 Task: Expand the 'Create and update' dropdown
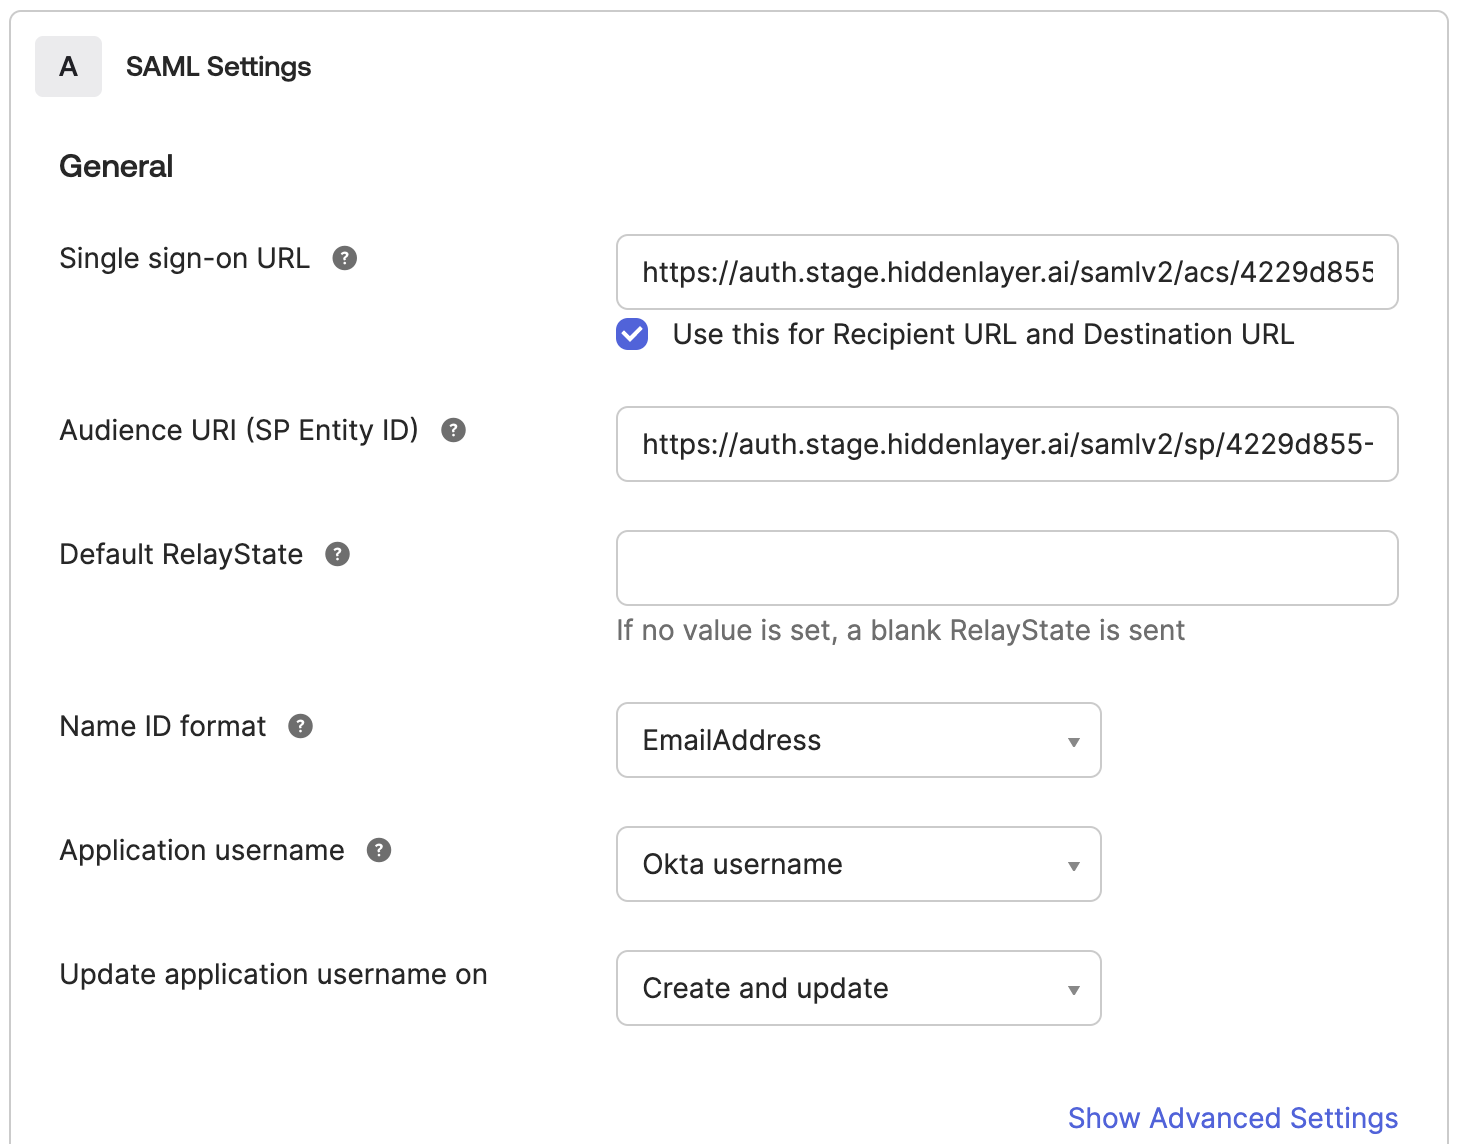858,988
